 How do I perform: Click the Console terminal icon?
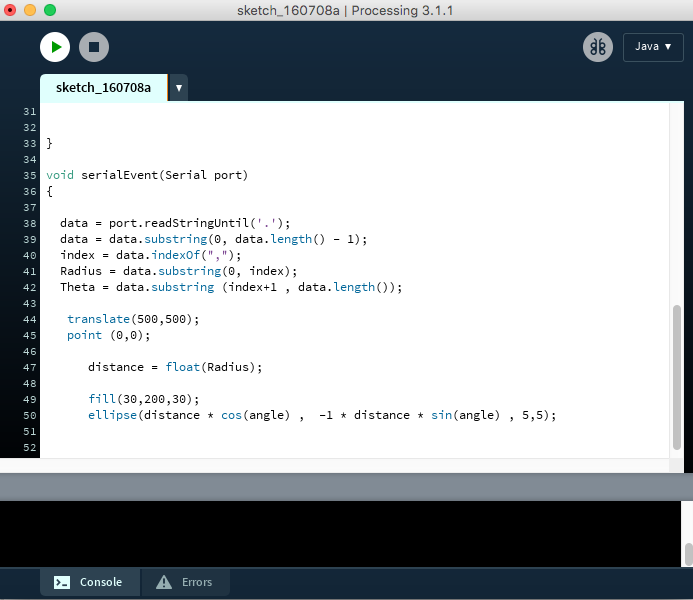[62, 582]
